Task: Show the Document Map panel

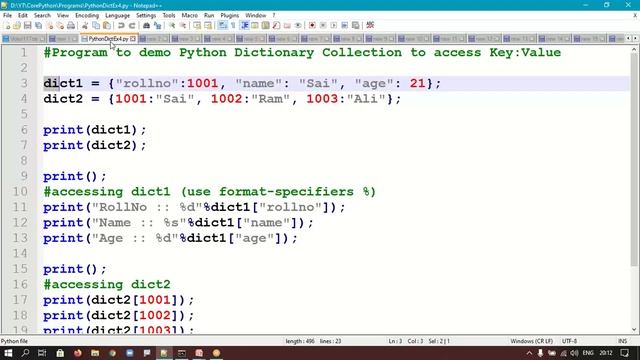Action: click(265, 25)
